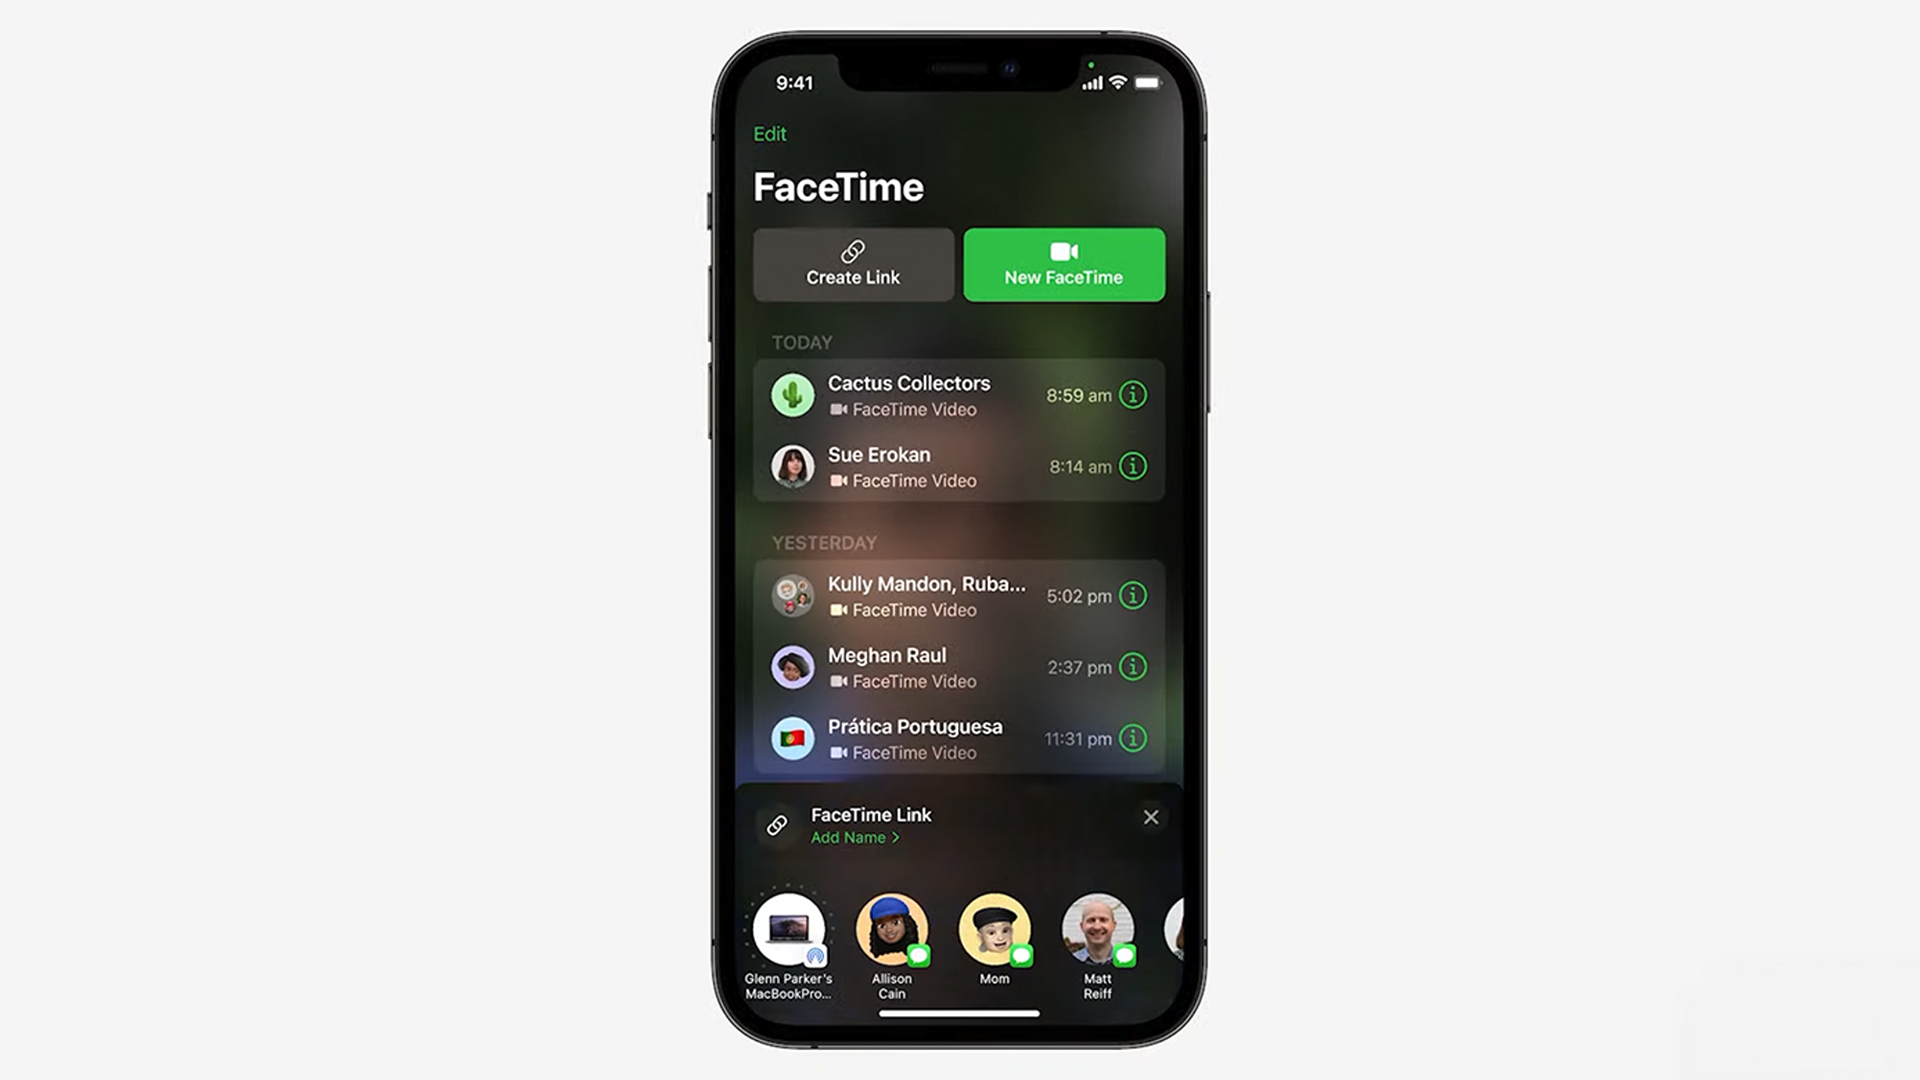Tap Prática Portuguesa call entry
This screenshot has height=1080, width=1920.
pyautogui.click(x=960, y=738)
